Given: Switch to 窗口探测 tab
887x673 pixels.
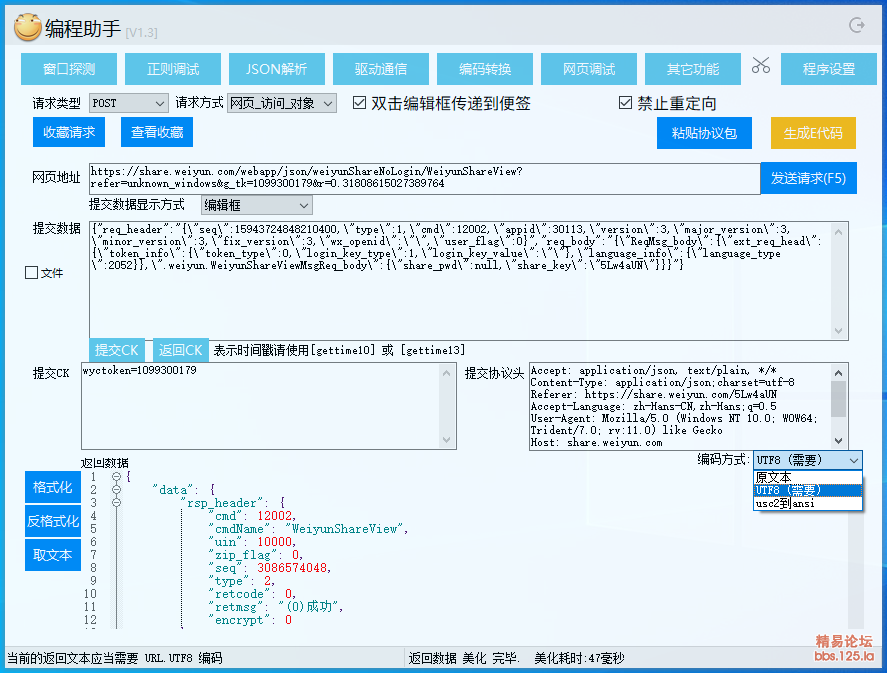Looking at the screenshot, I should 69,69.
